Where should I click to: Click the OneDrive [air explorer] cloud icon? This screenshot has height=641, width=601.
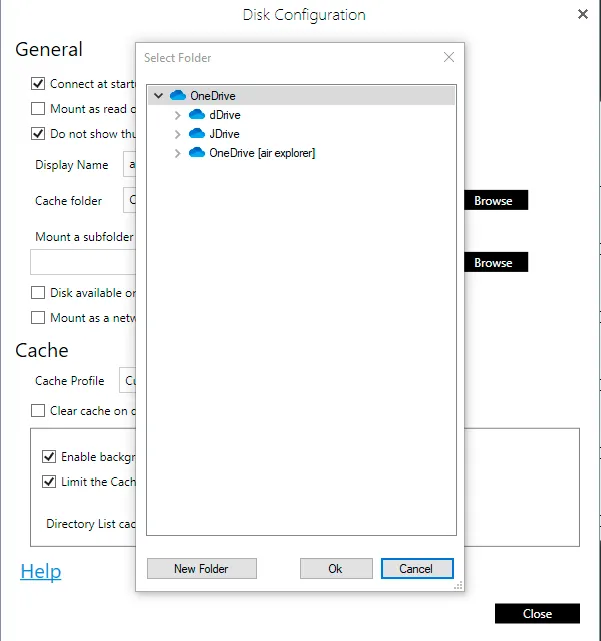click(x=197, y=152)
